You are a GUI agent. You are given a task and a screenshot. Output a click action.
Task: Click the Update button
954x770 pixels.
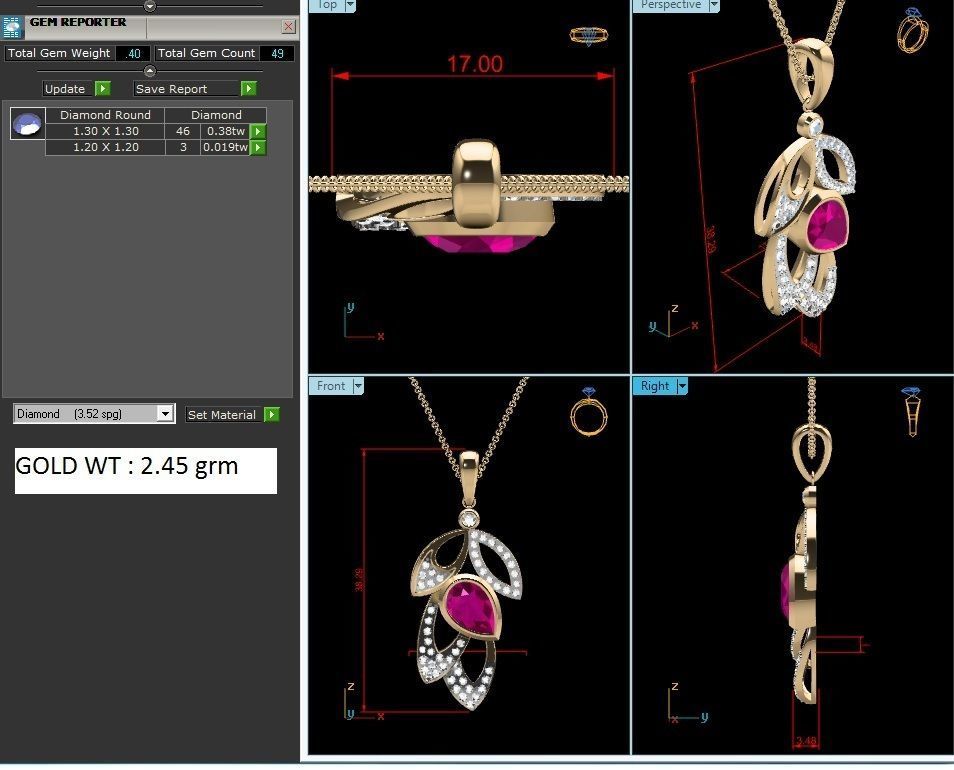pos(68,89)
